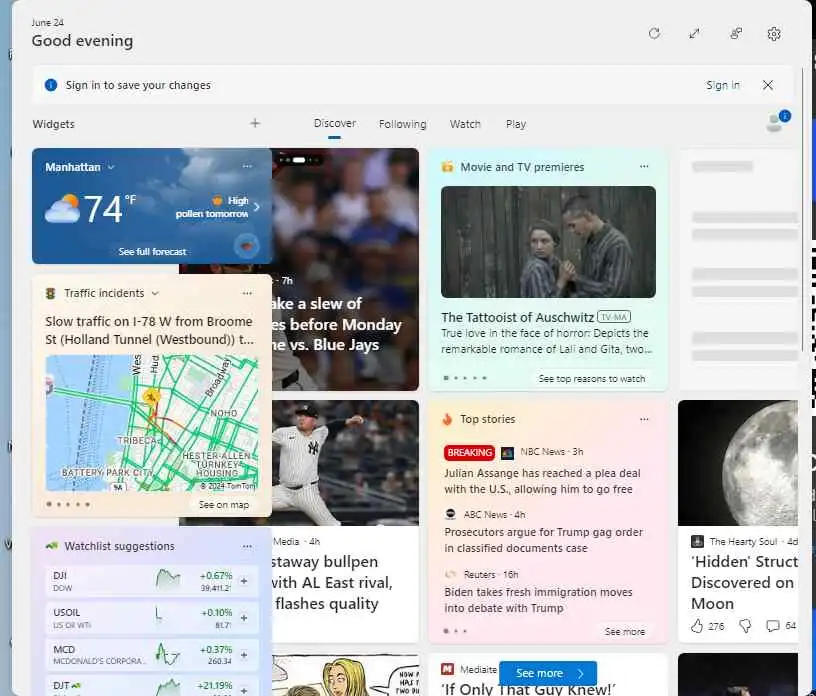
Task: Switch to the Following tab
Action: click(402, 124)
